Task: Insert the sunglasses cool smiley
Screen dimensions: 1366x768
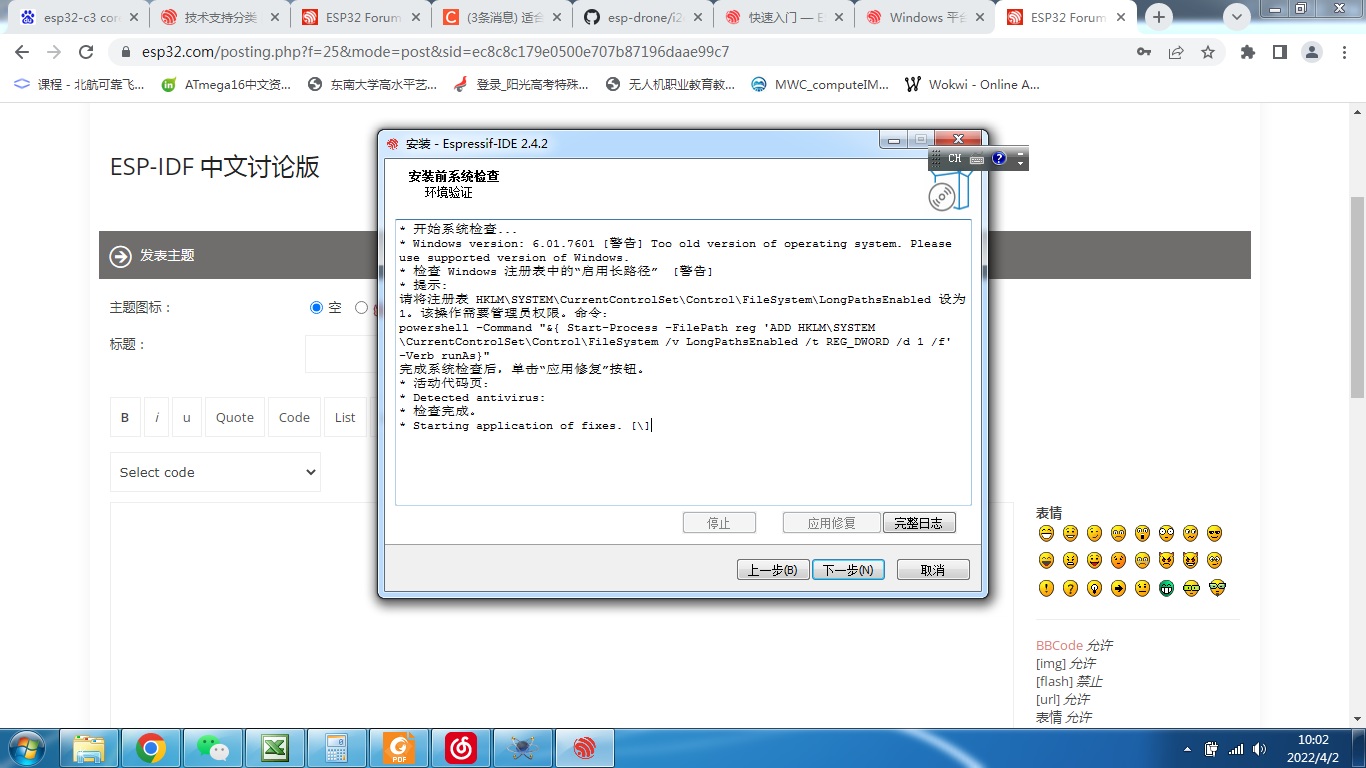Action: pyautogui.click(x=1215, y=533)
